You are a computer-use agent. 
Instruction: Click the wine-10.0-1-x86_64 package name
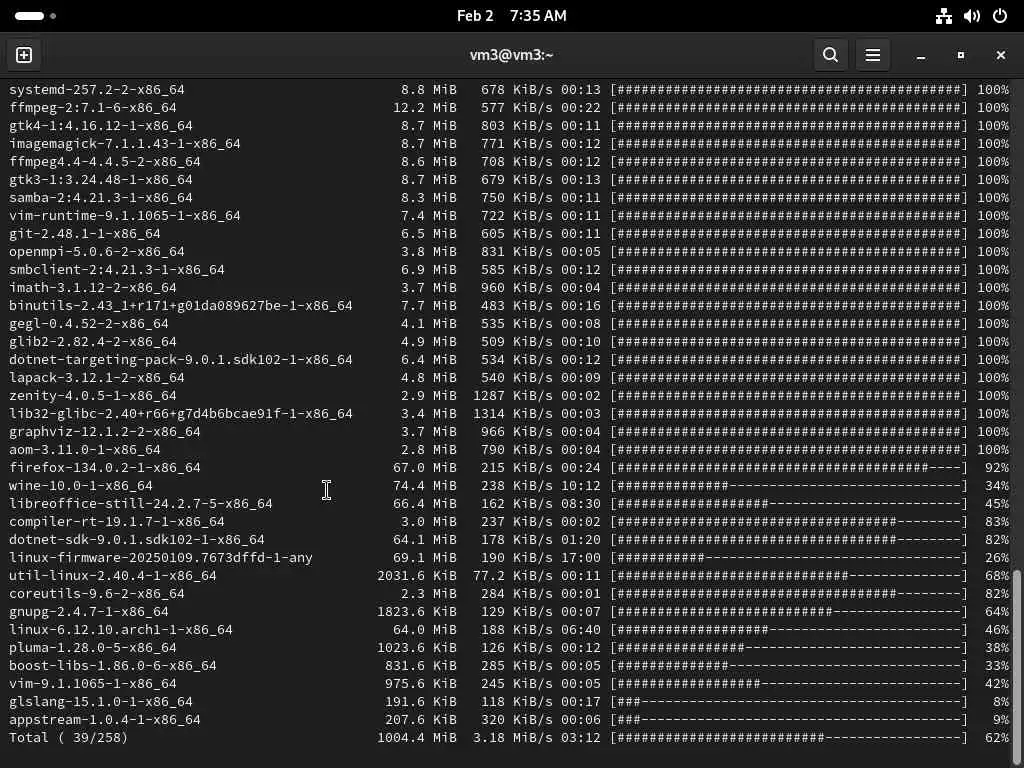81,486
